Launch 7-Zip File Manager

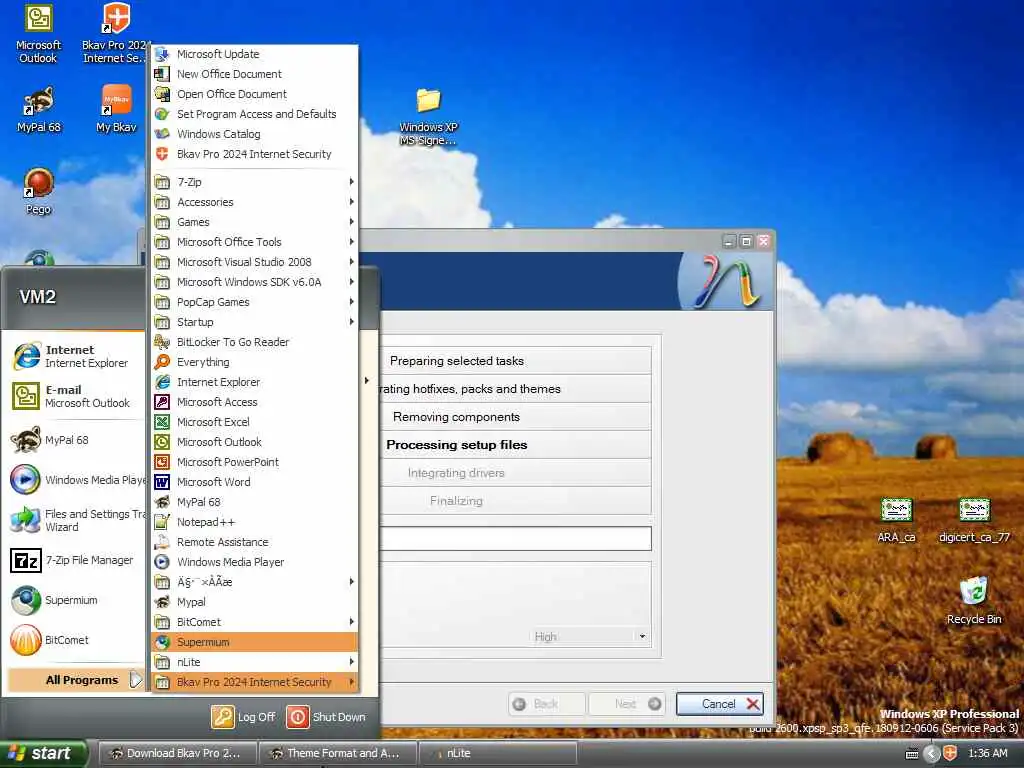(x=76, y=560)
